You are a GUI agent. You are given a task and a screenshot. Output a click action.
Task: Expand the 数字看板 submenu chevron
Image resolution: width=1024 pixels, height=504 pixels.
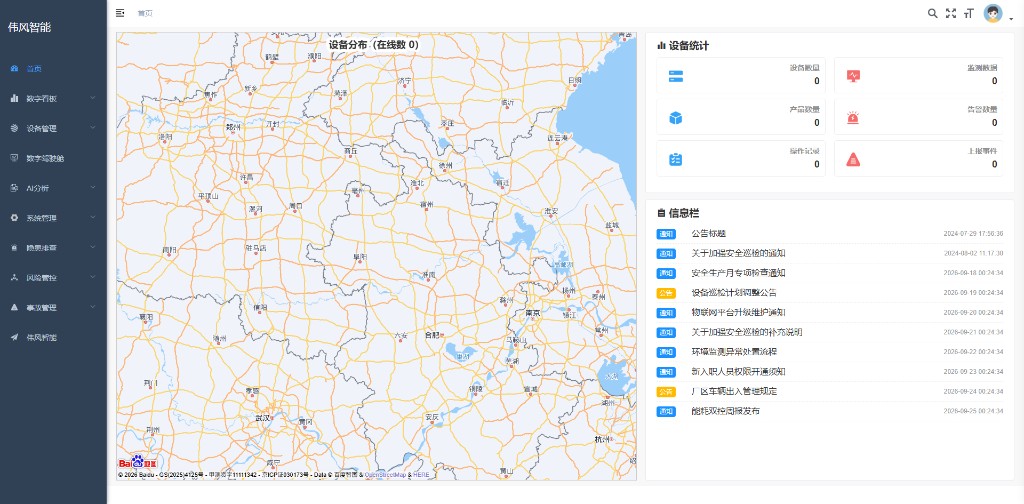93,98
